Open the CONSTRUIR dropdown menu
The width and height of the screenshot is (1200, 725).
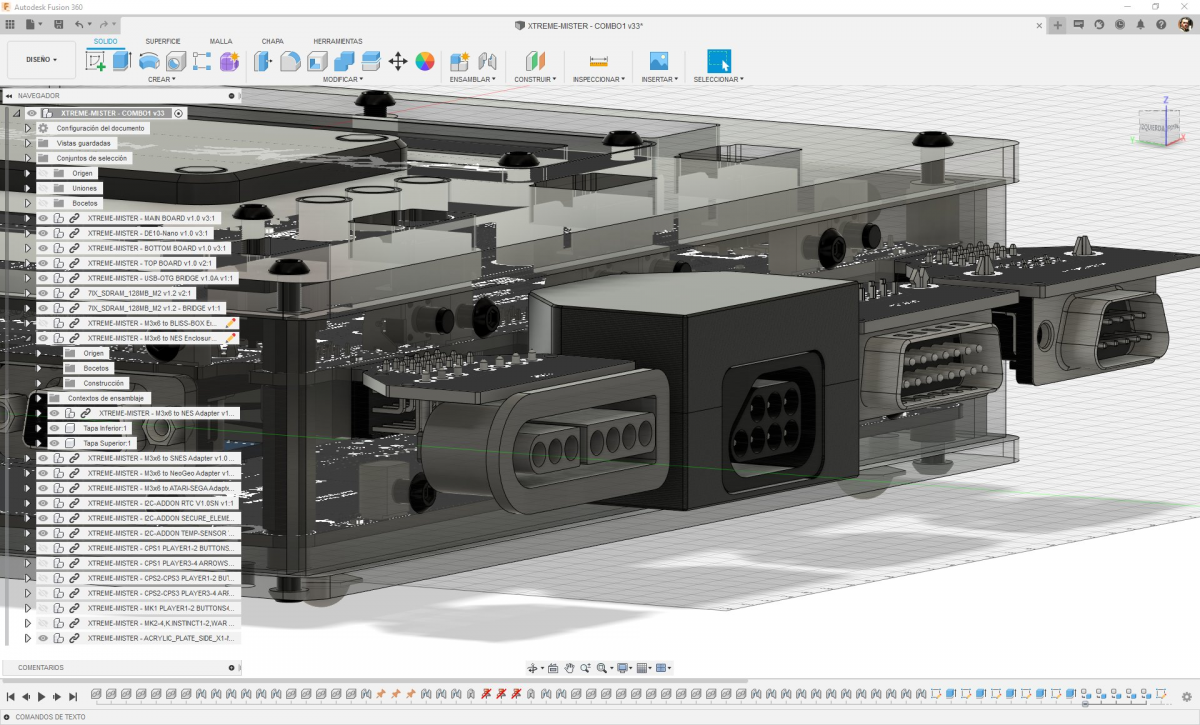[x=535, y=79]
